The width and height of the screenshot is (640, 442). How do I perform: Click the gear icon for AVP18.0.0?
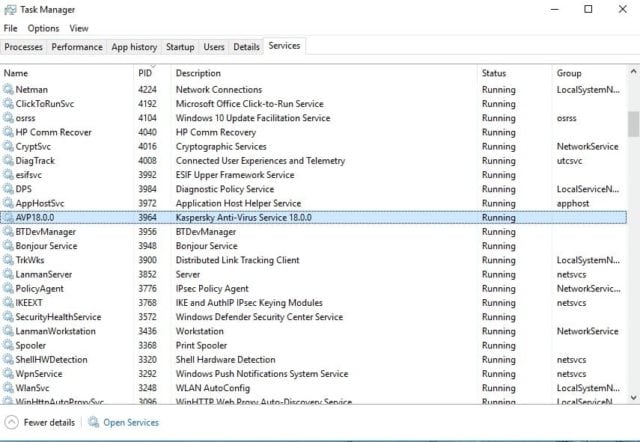click(x=8, y=217)
